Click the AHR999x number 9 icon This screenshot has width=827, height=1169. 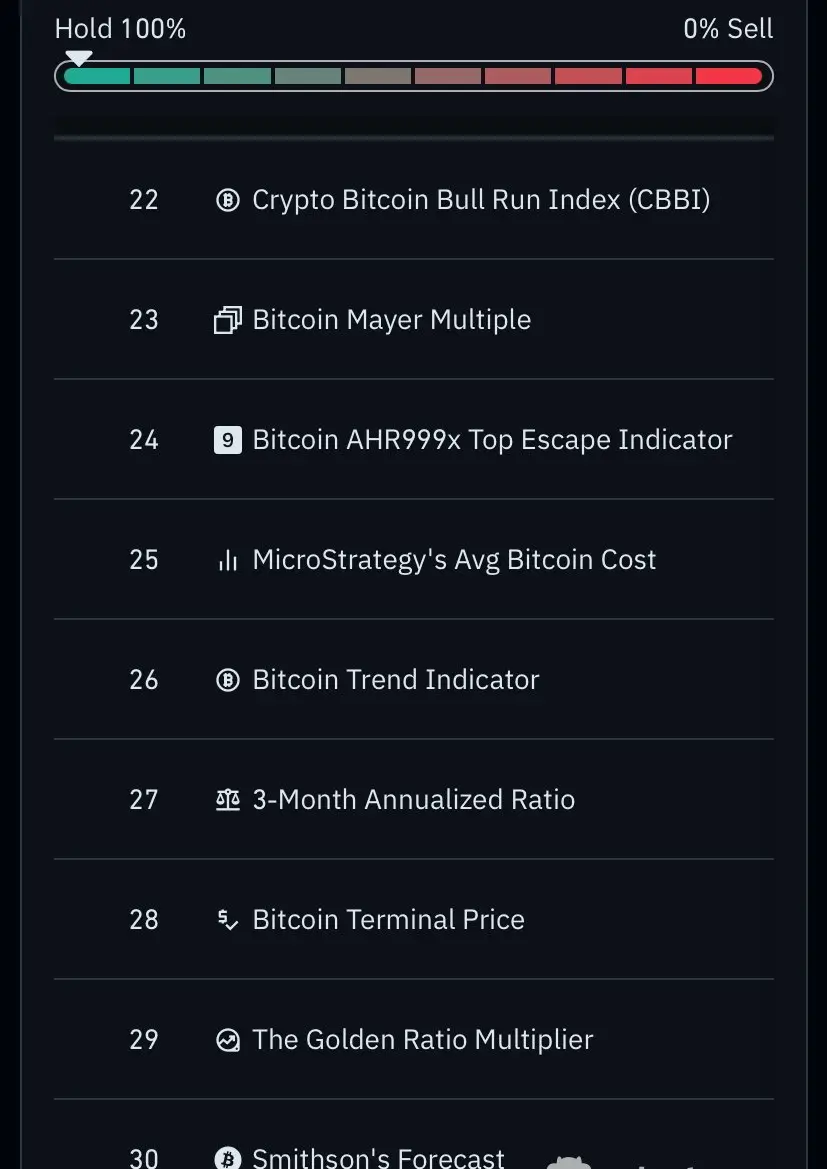pos(228,440)
